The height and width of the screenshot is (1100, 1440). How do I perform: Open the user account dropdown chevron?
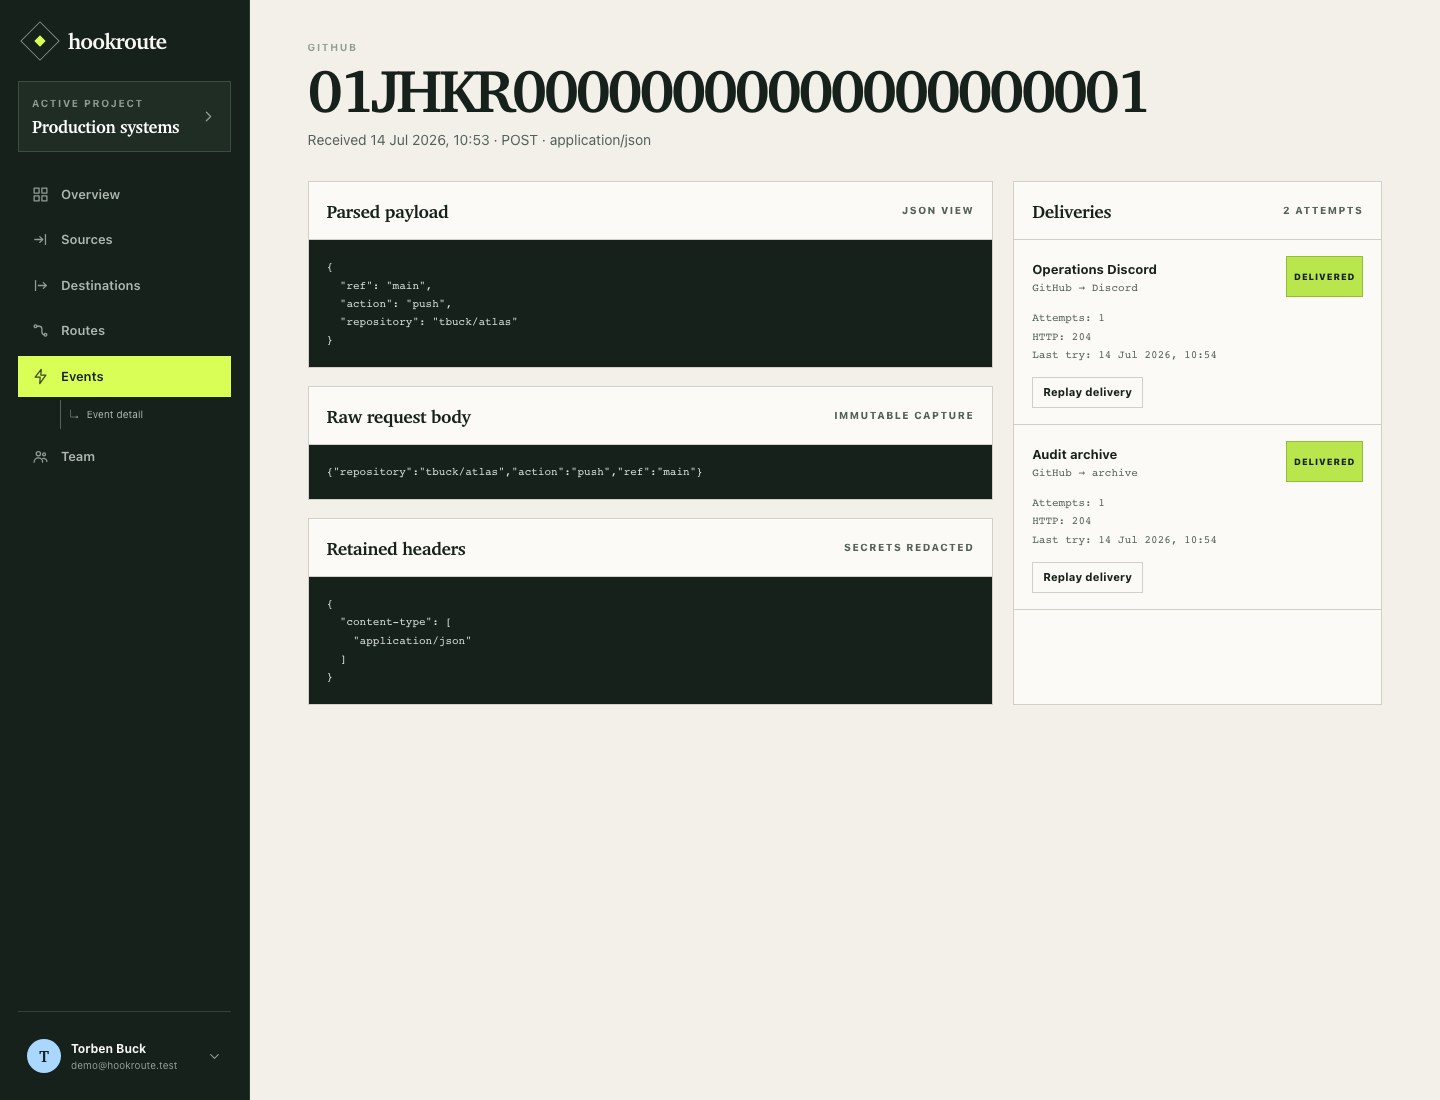pyautogui.click(x=214, y=1056)
